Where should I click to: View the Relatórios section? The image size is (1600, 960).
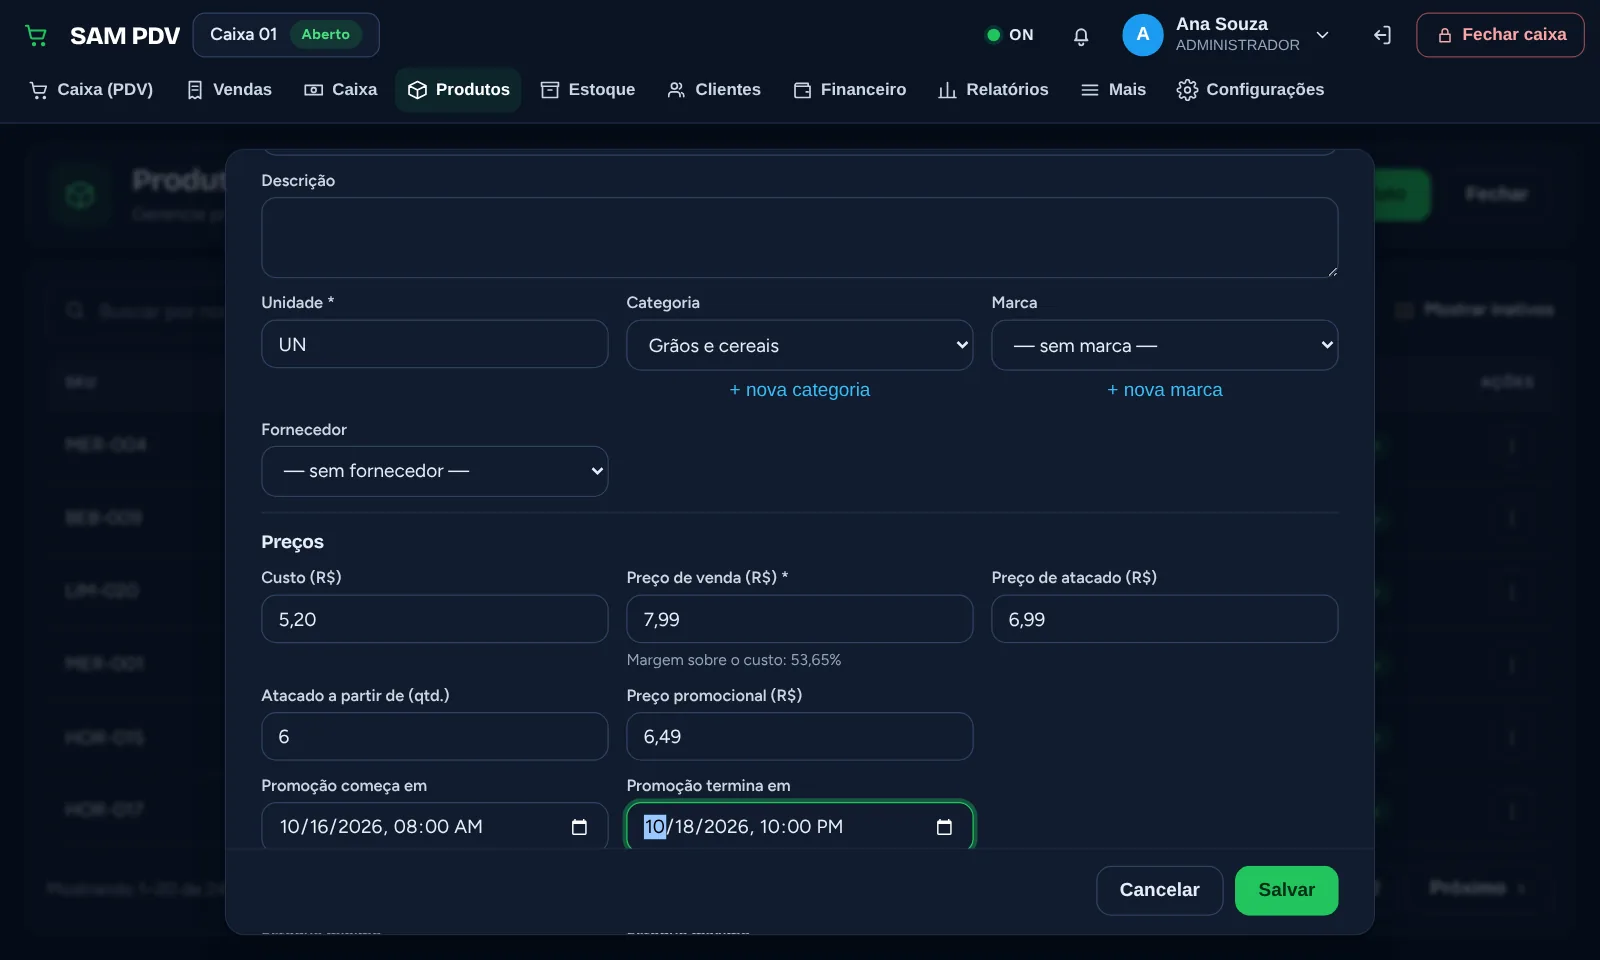pos(993,90)
